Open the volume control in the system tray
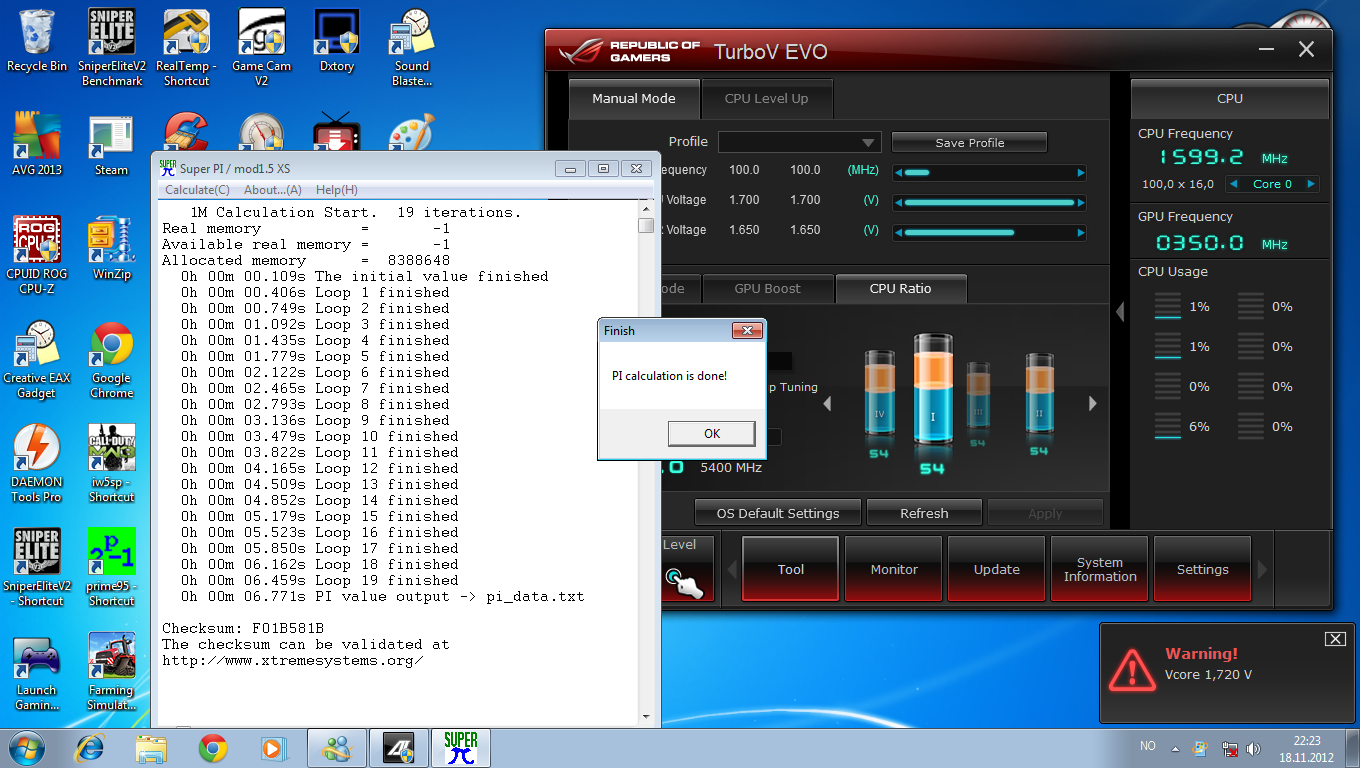Screen dimensions: 1360x768 point(1255,748)
